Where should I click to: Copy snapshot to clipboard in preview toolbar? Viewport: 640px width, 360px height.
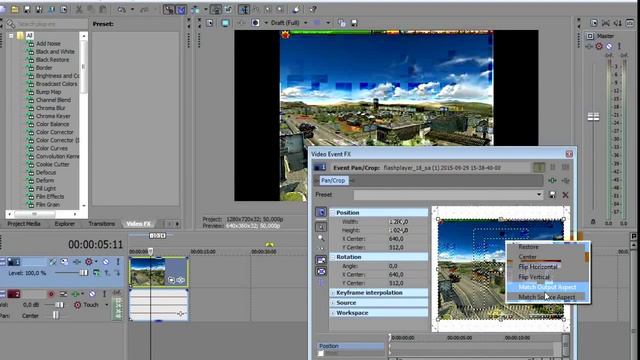coord(342,23)
